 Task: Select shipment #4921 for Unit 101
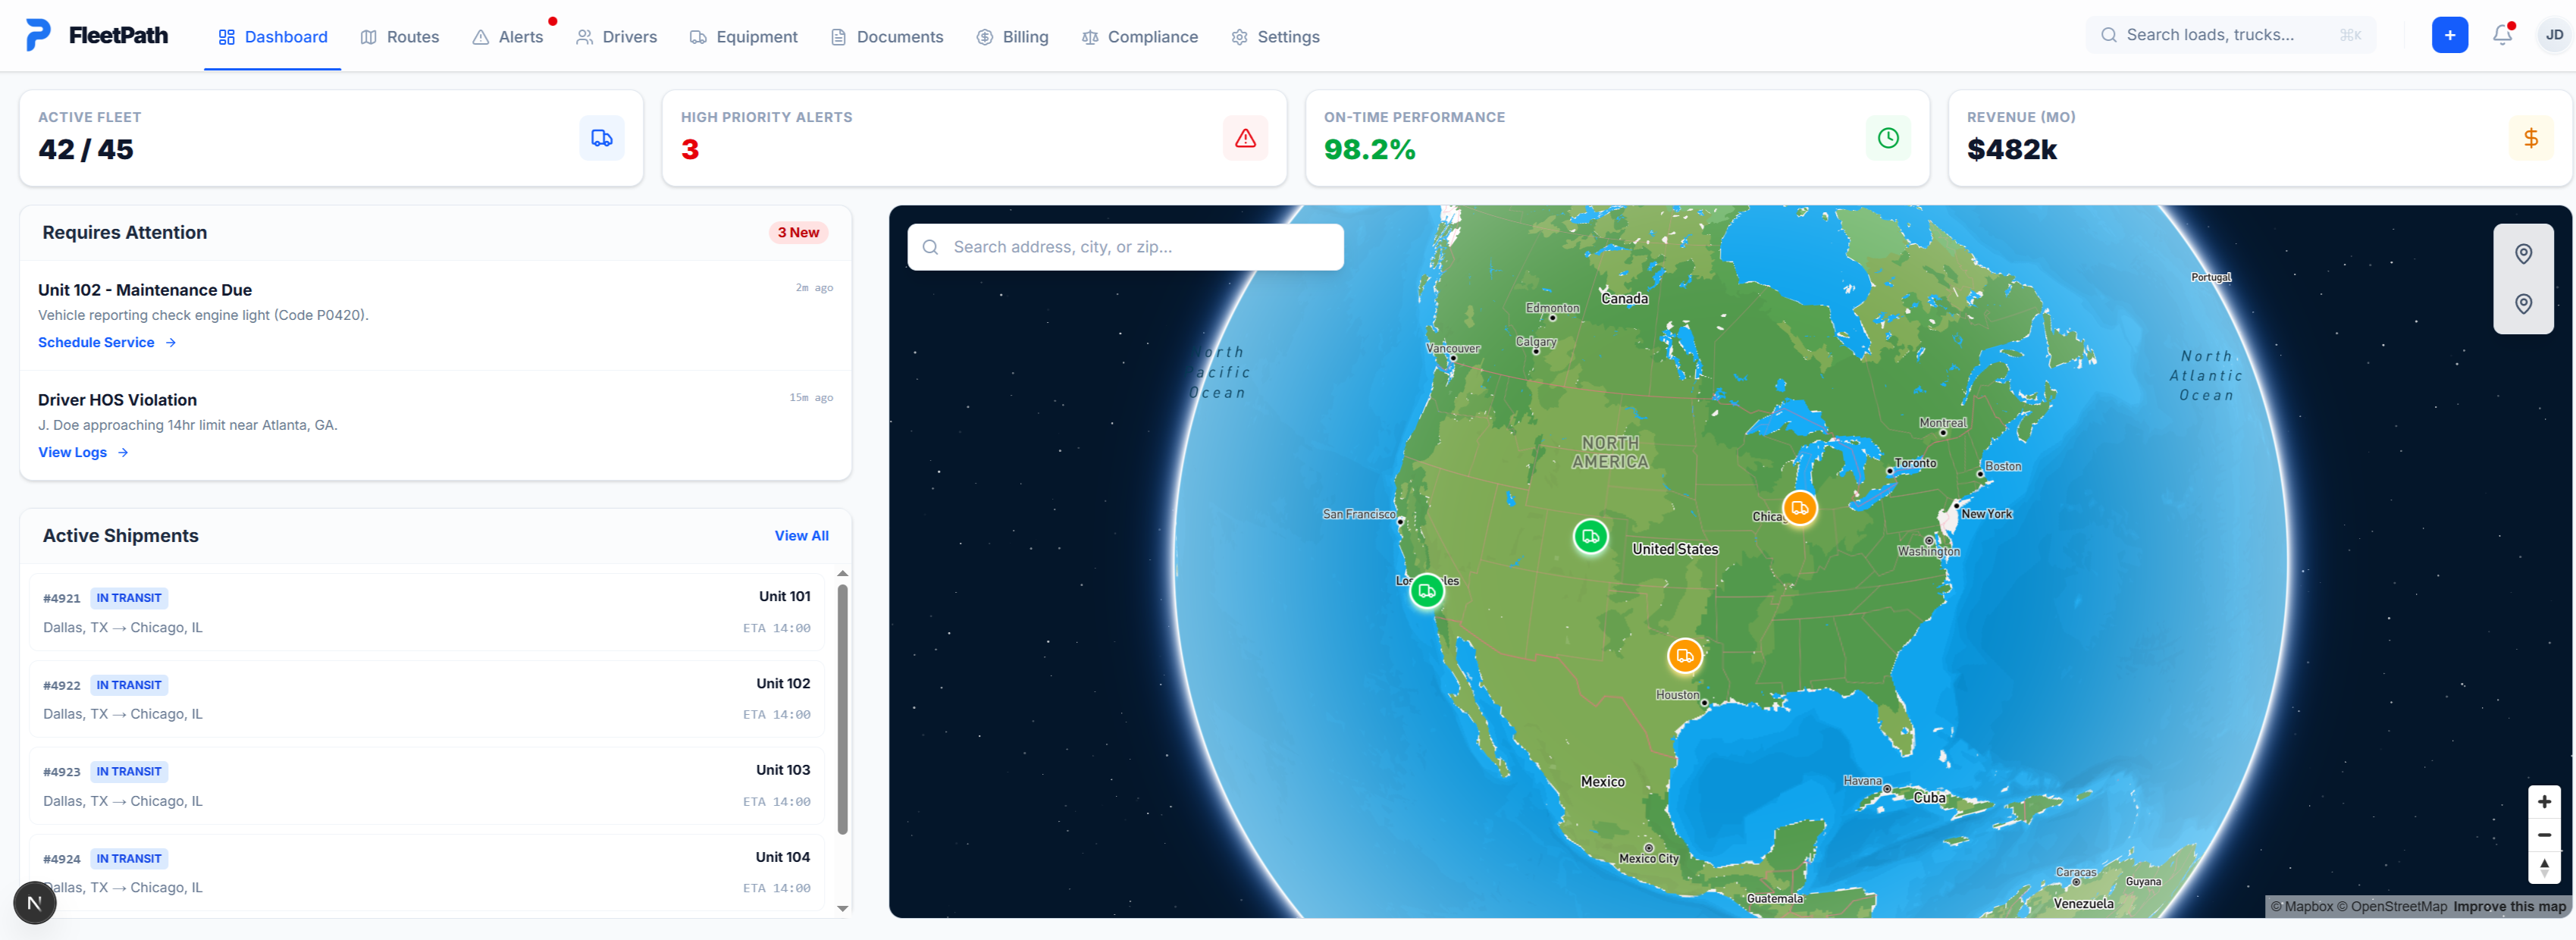click(x=427, y=612)
